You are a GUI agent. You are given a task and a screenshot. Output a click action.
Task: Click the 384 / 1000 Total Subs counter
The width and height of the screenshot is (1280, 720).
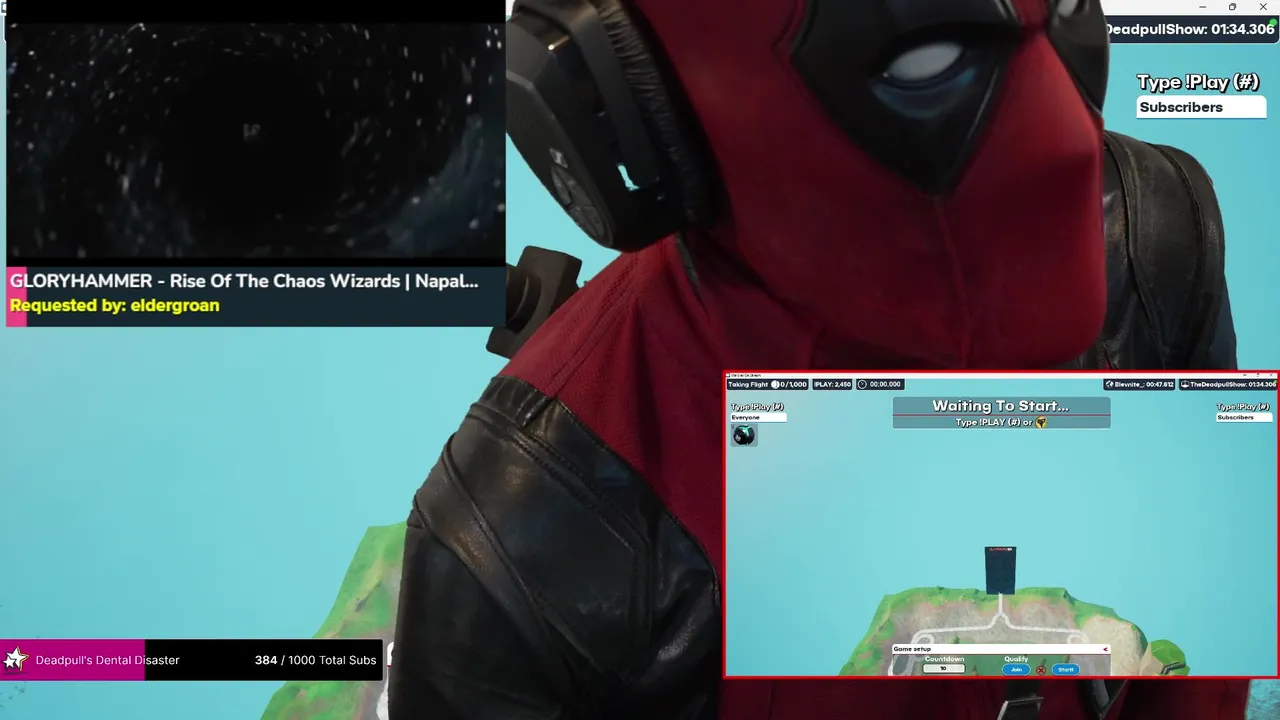tap(316, 660)
